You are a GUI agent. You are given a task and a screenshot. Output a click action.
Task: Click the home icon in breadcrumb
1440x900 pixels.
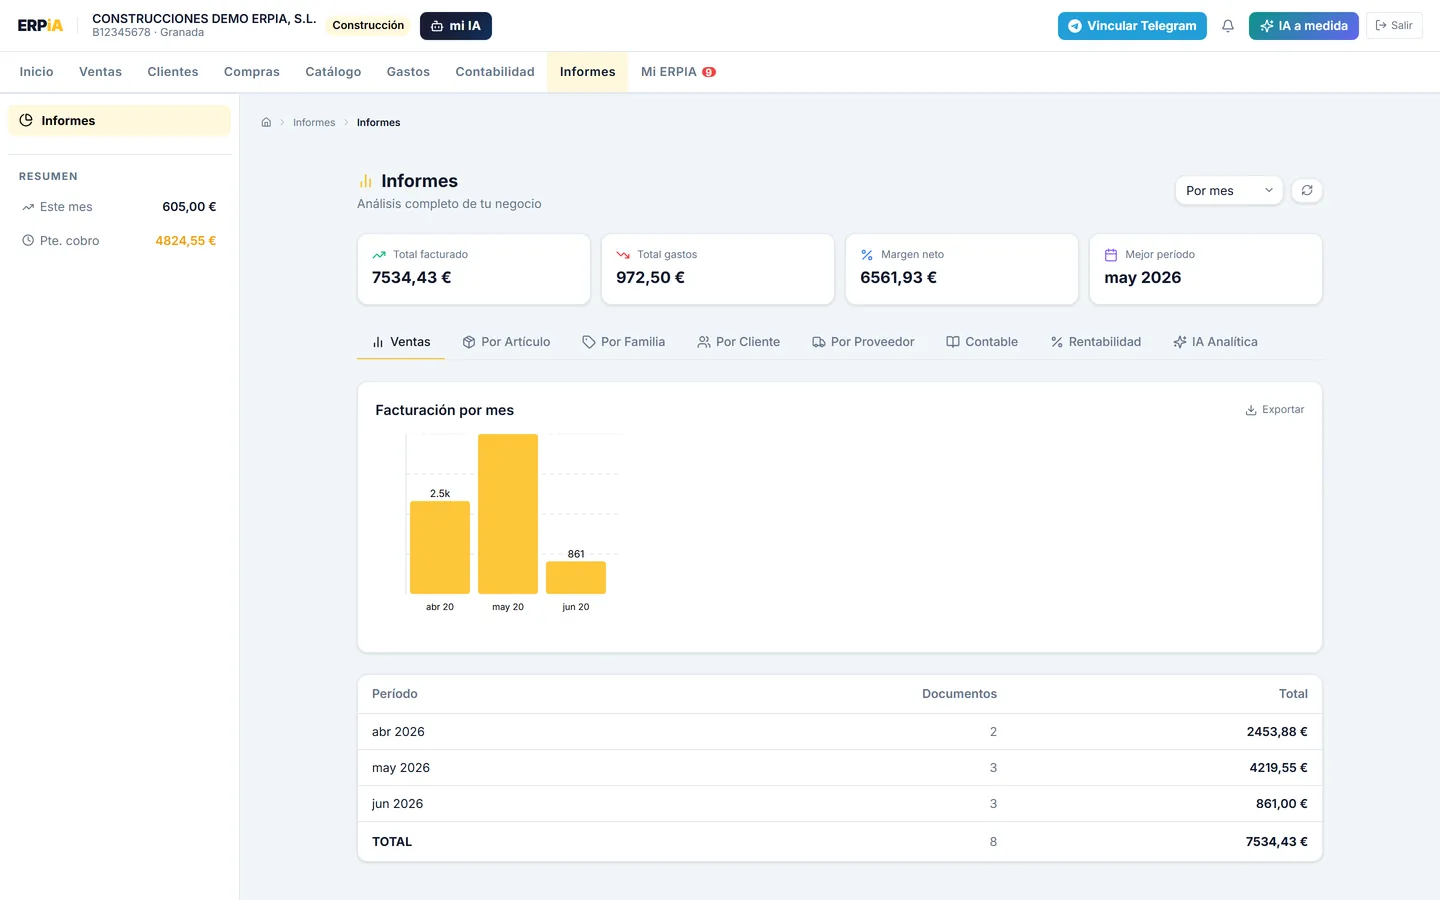click(x=266, y=122)
